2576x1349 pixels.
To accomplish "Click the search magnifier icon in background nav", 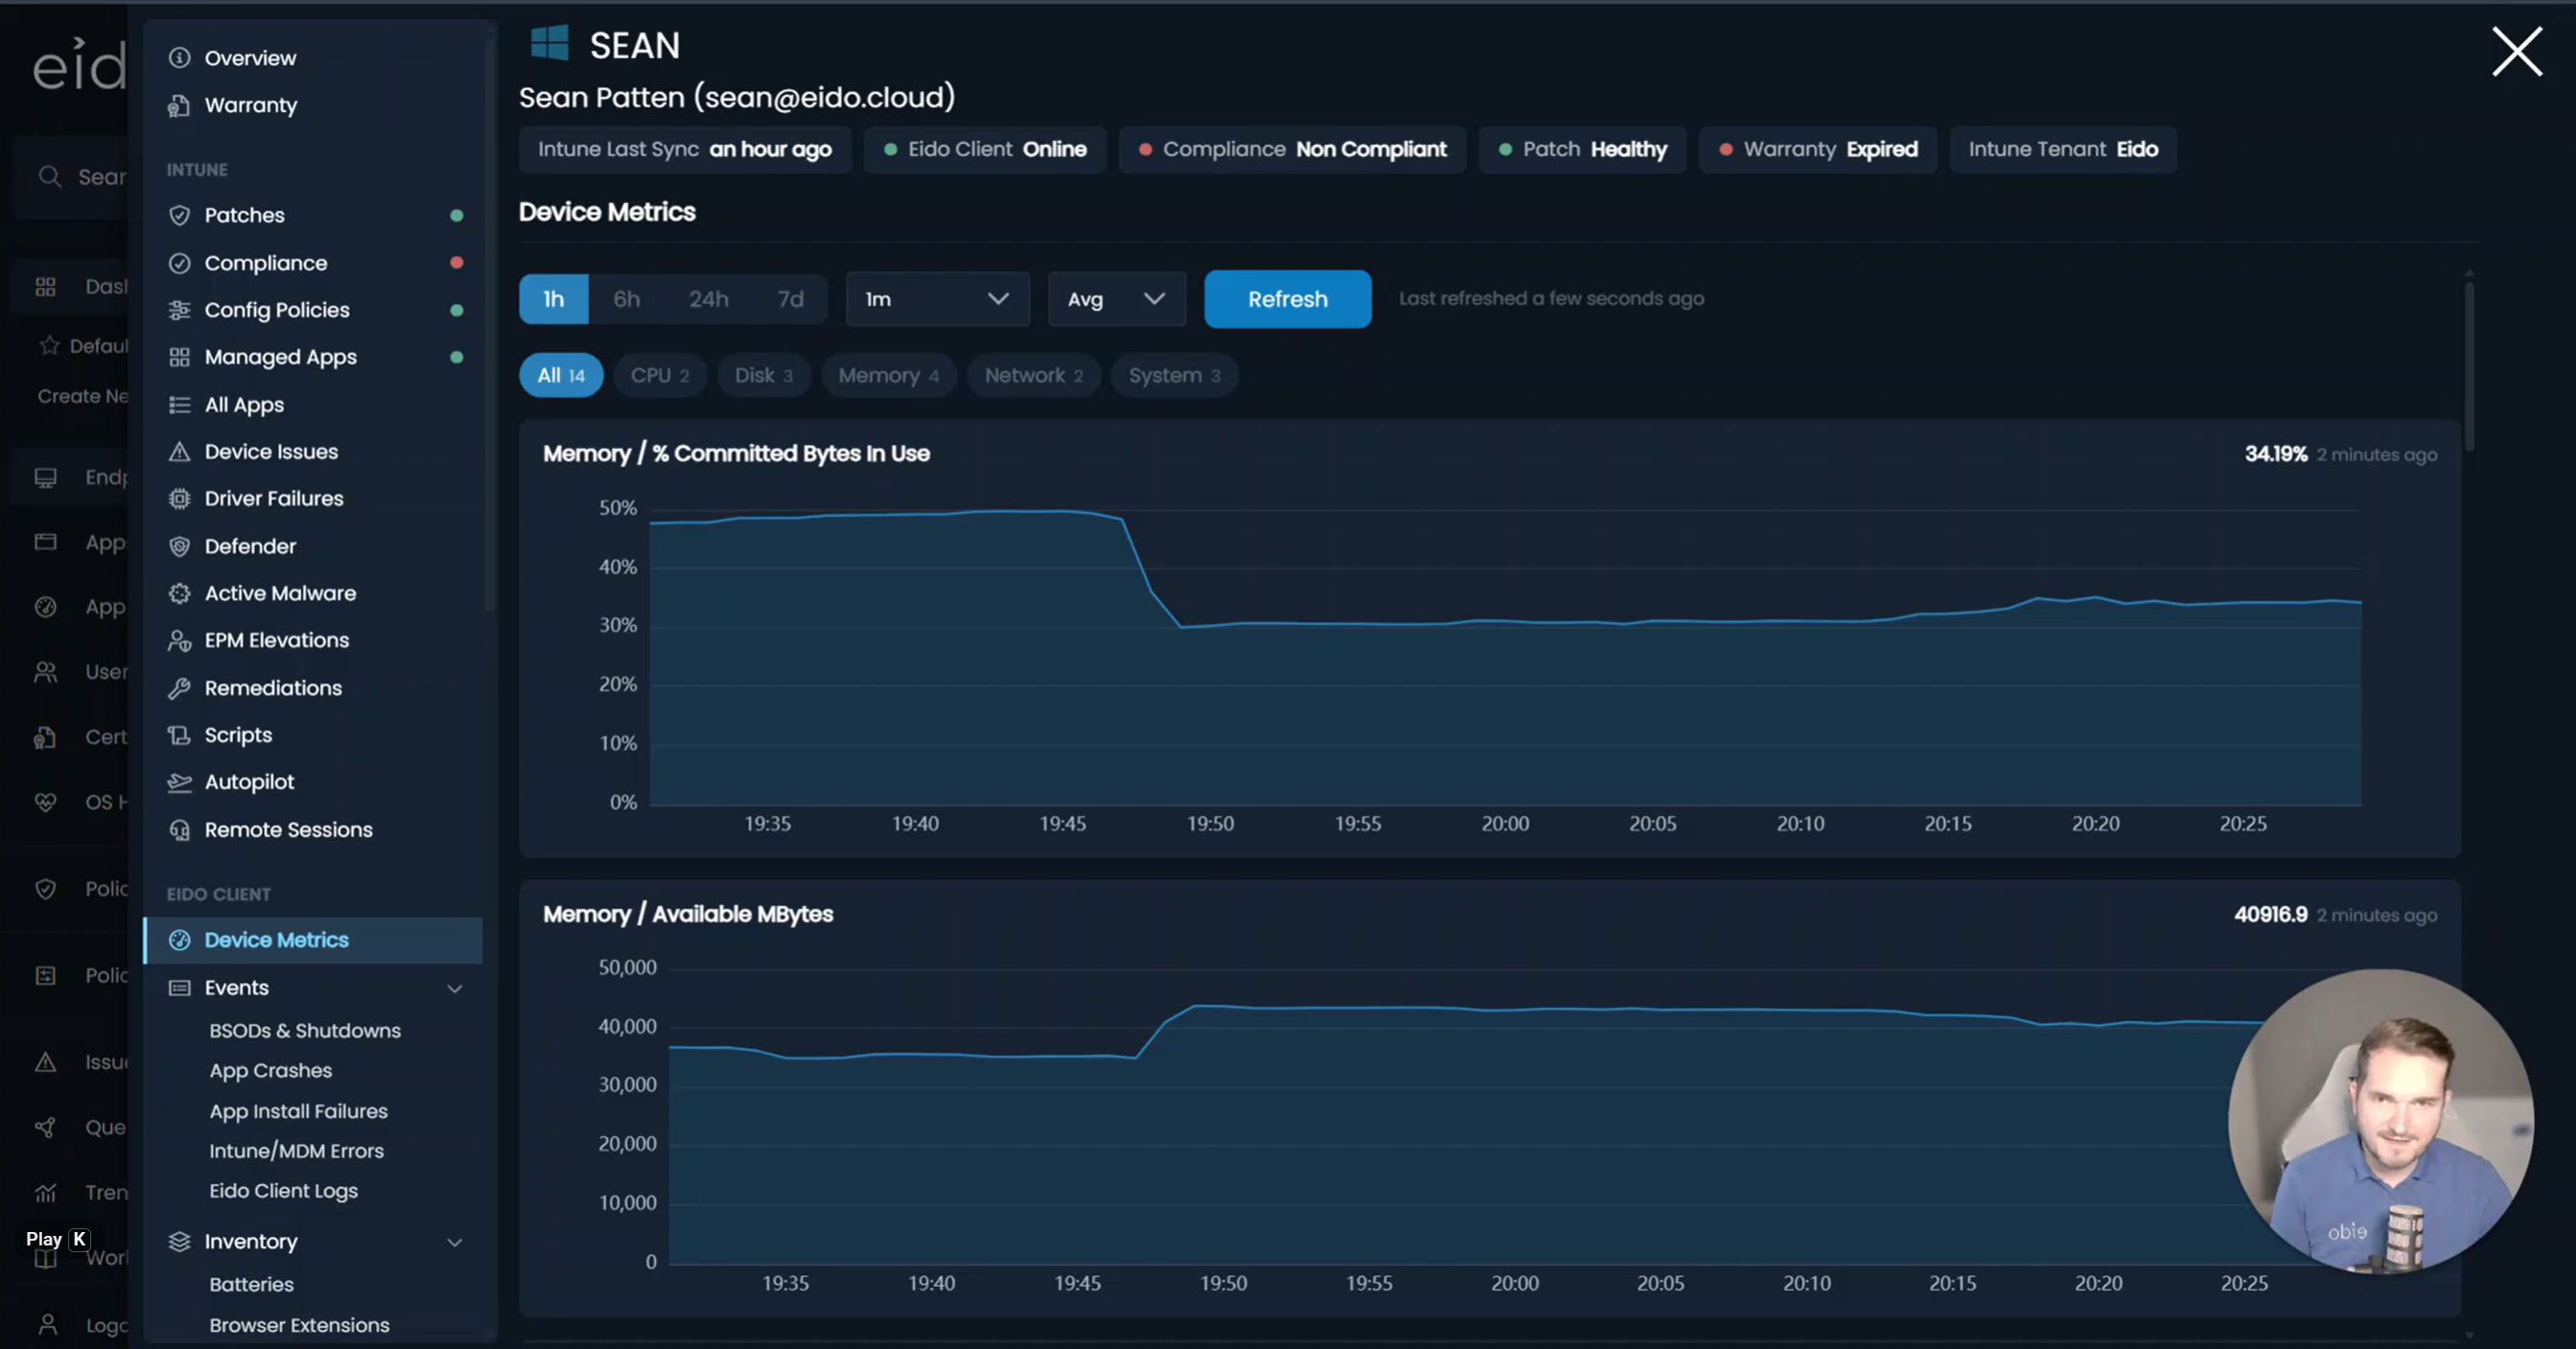I will coord(49,177).
